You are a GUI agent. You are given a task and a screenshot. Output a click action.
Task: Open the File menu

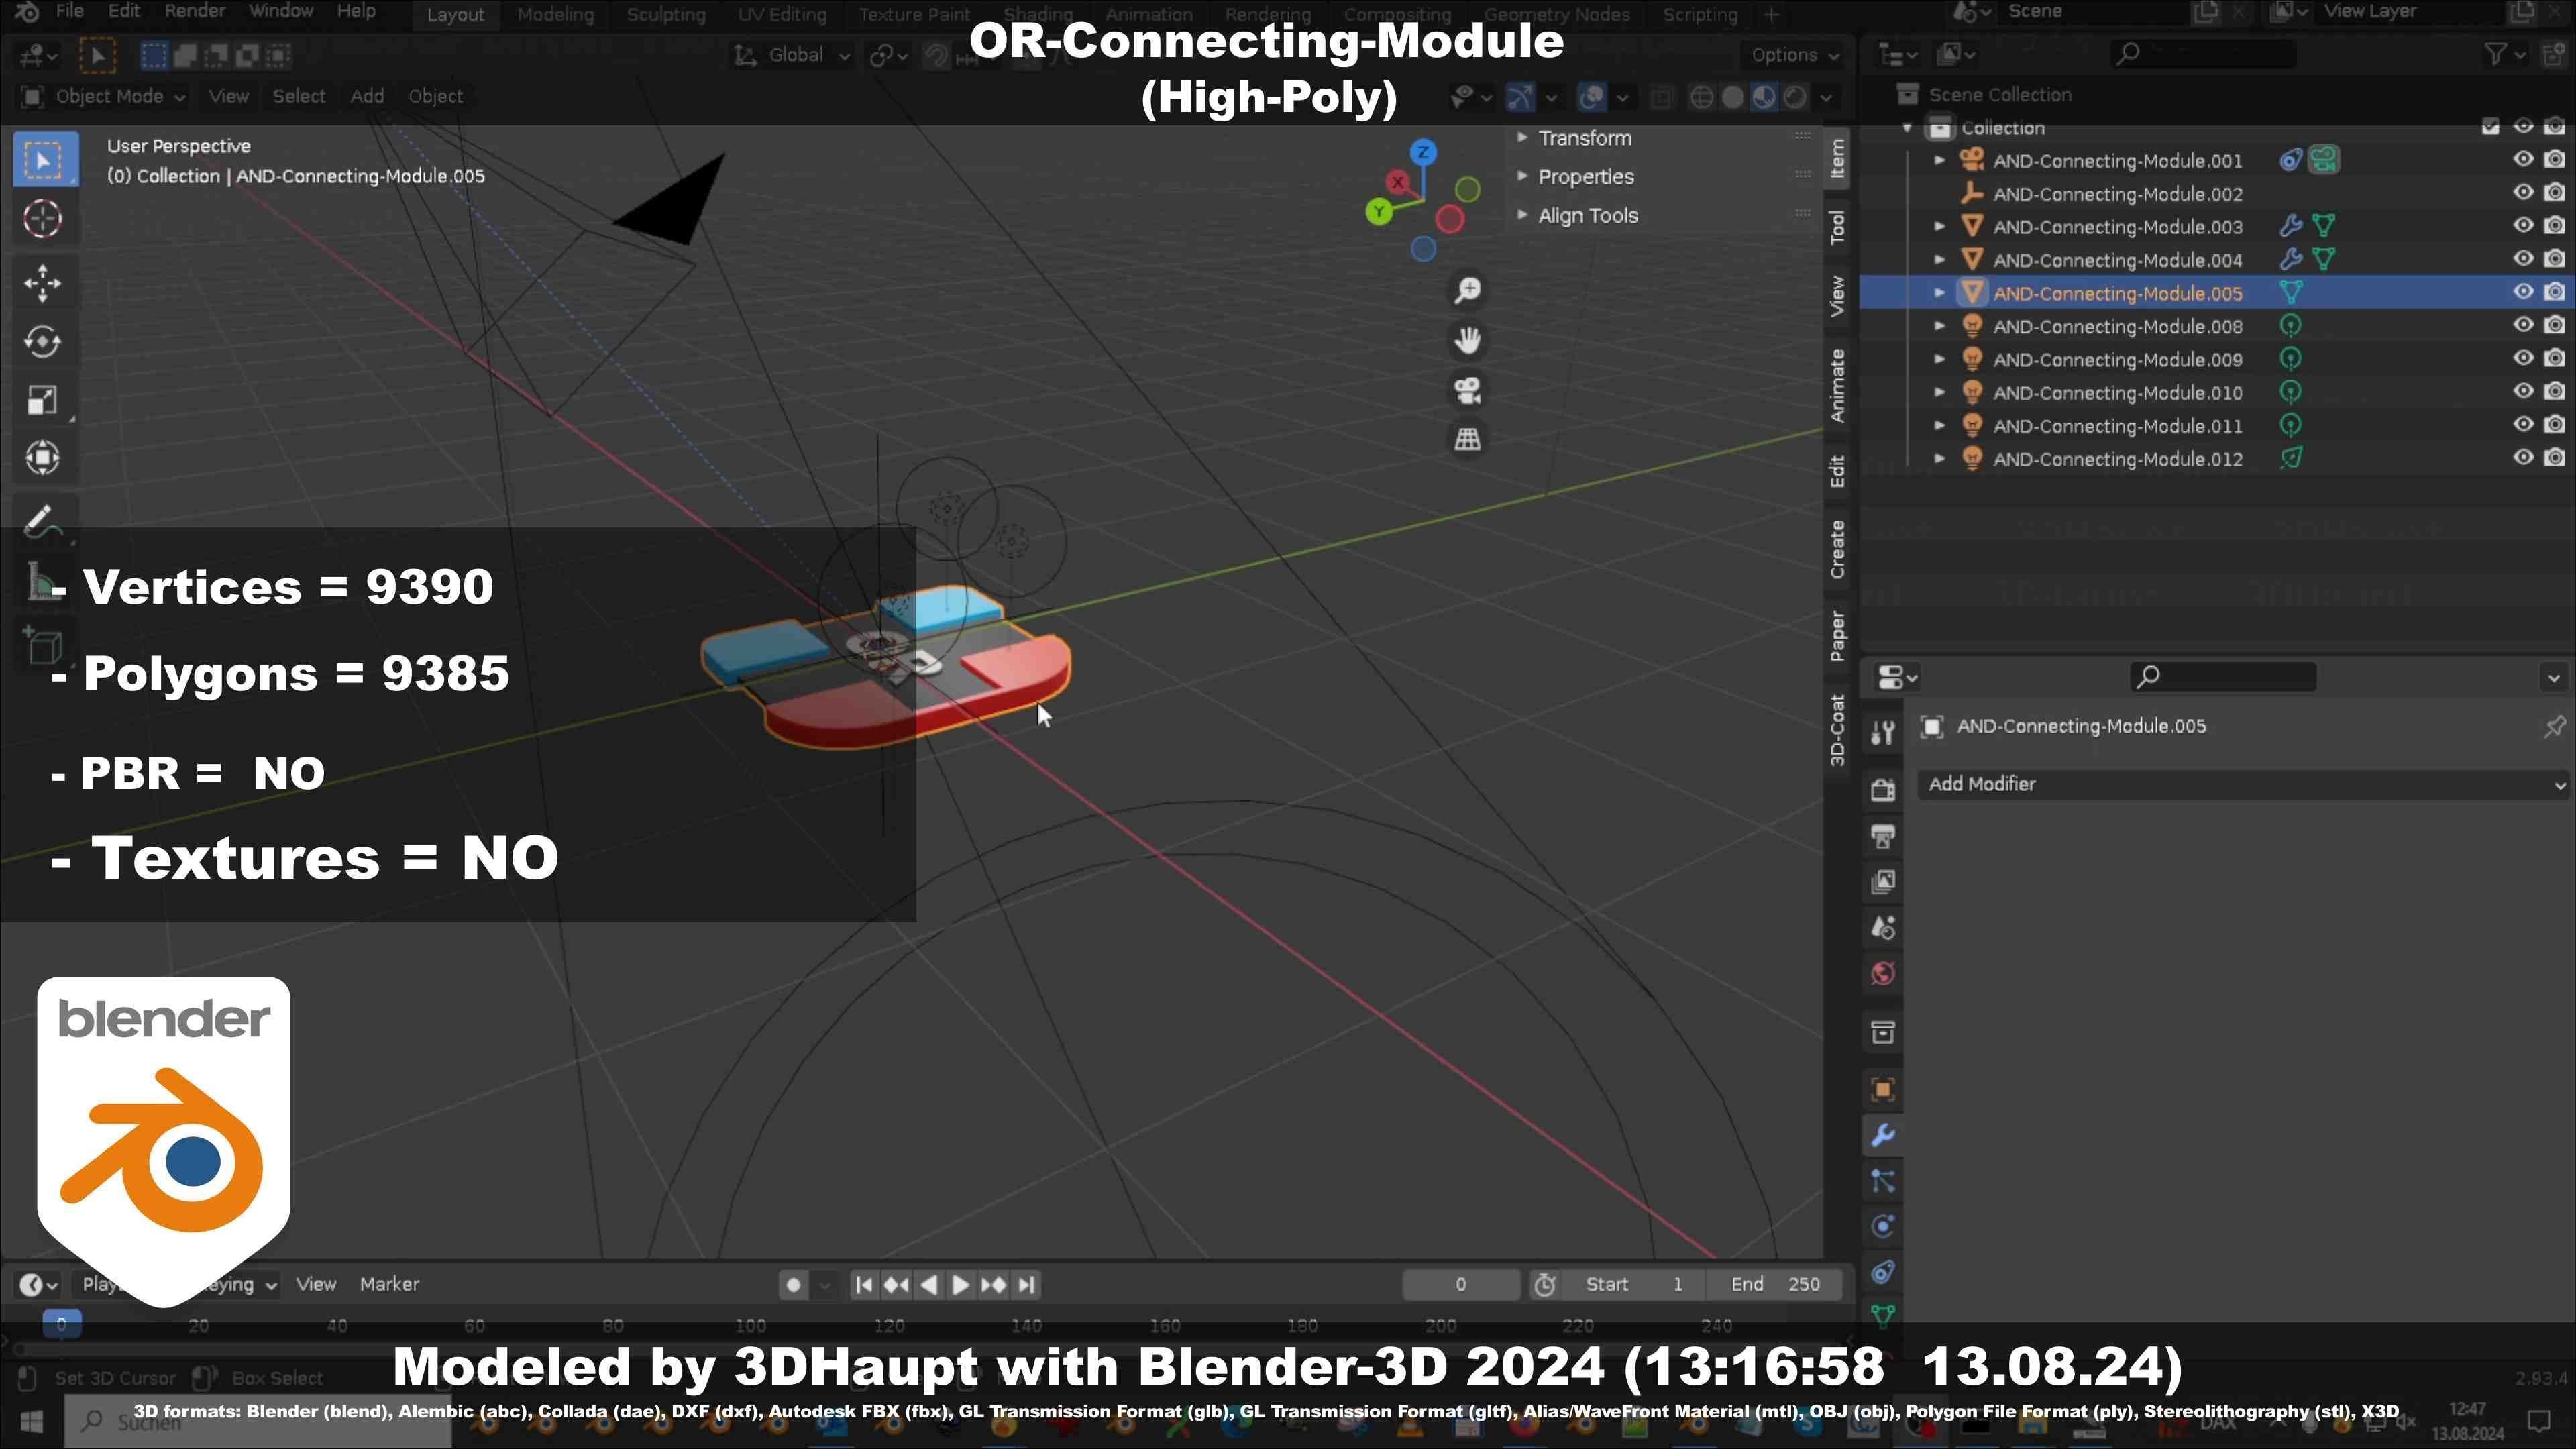pos(69,12)
